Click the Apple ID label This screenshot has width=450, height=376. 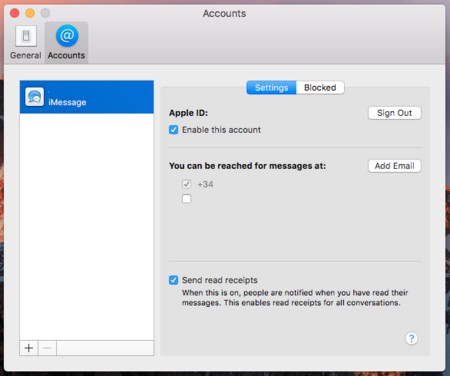coord(188,113)
